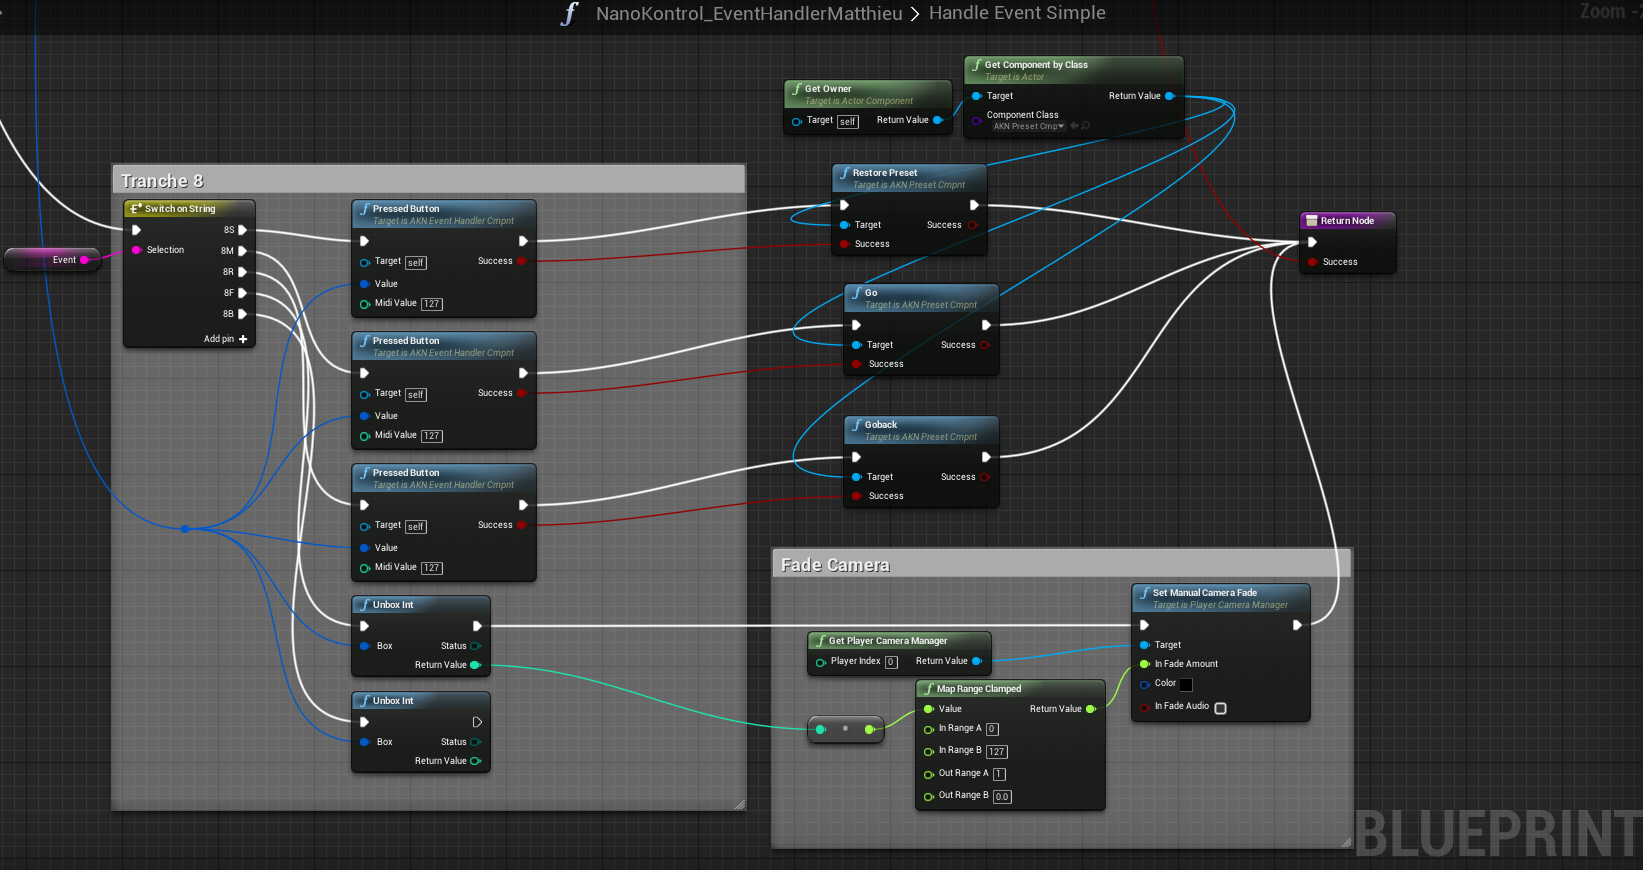Edit the In Range B value field

pyautogui.click(x=997, y=751)
